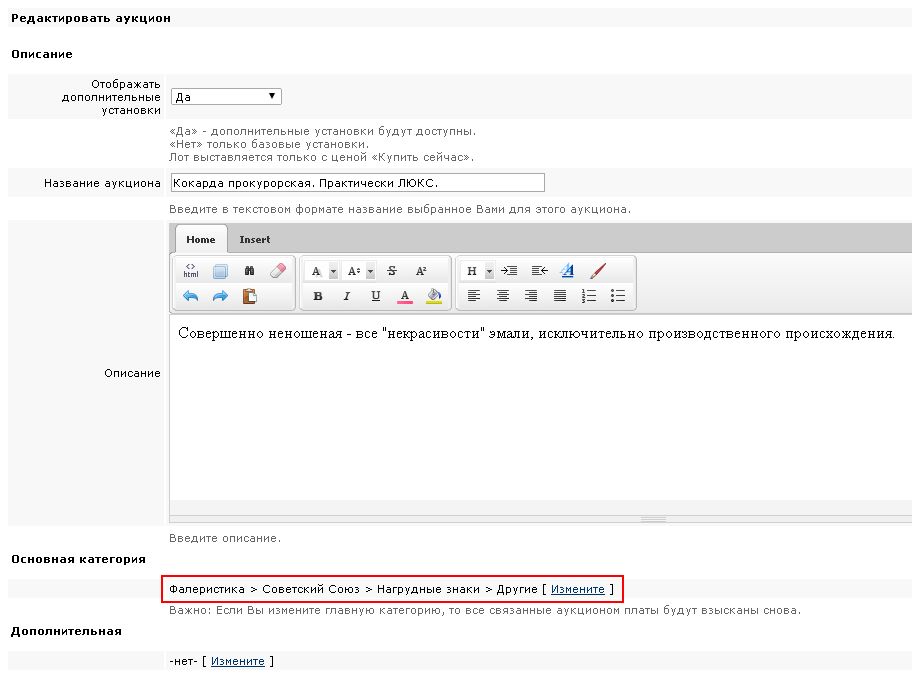Click the binoculars find icon

[249, 271]
